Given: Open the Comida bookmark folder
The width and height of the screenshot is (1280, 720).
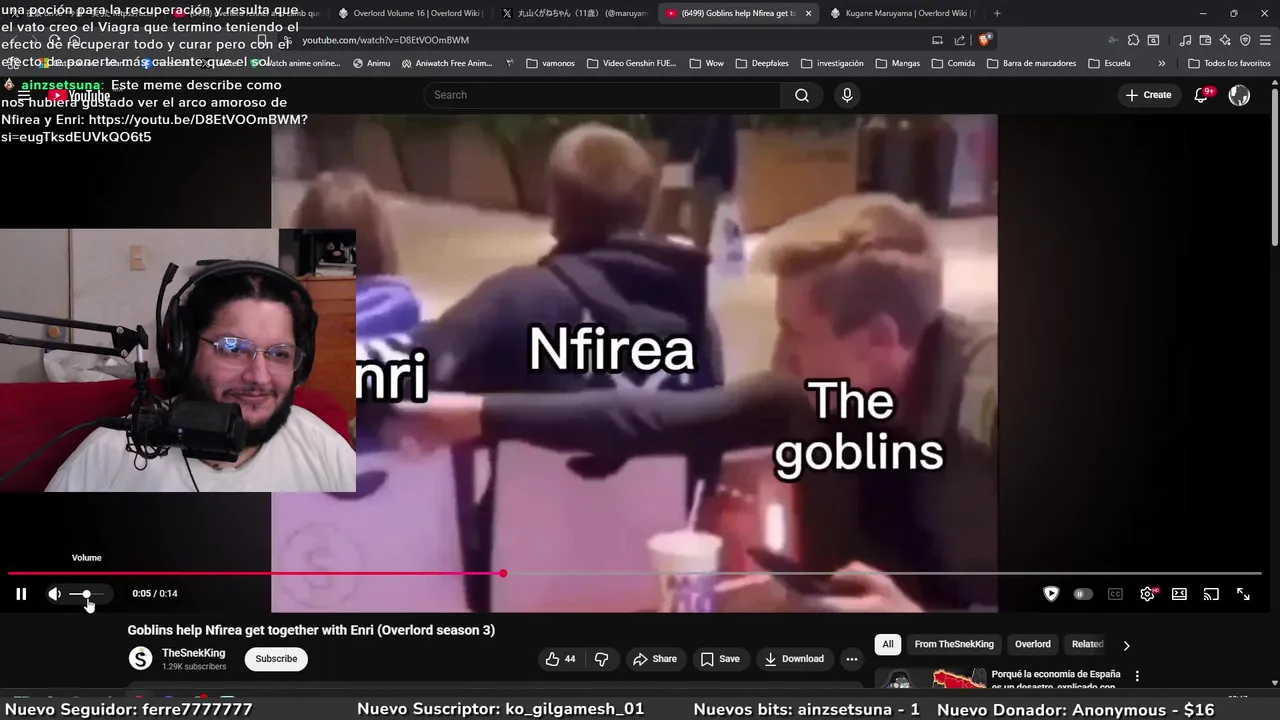Looking at the screenshot, I should [953, 63].
